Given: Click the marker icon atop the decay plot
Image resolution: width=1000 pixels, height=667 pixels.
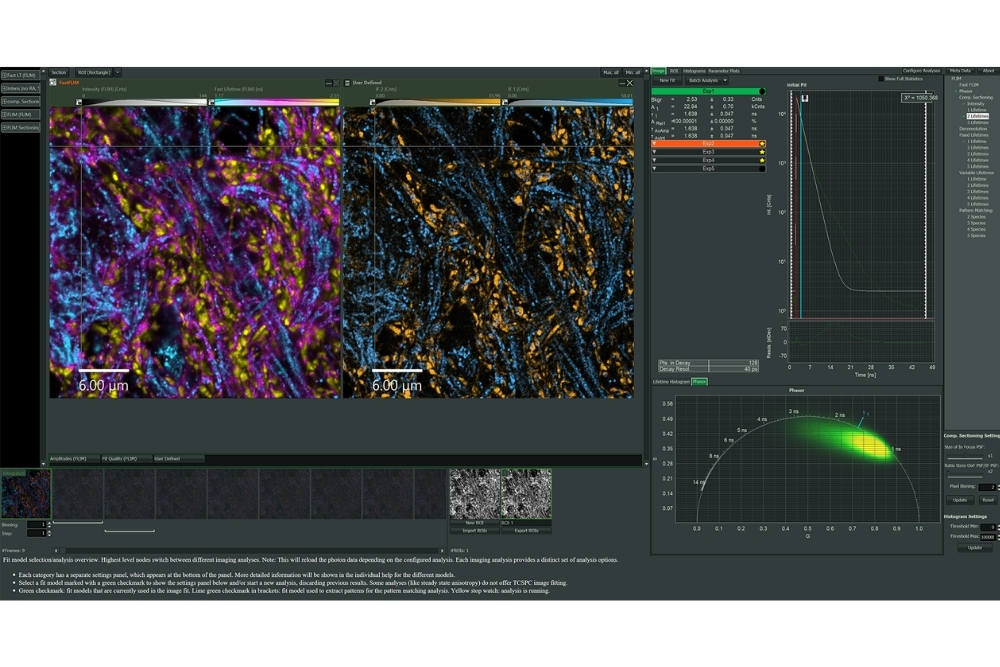Looking at the screenshot, I should point(804,98).
